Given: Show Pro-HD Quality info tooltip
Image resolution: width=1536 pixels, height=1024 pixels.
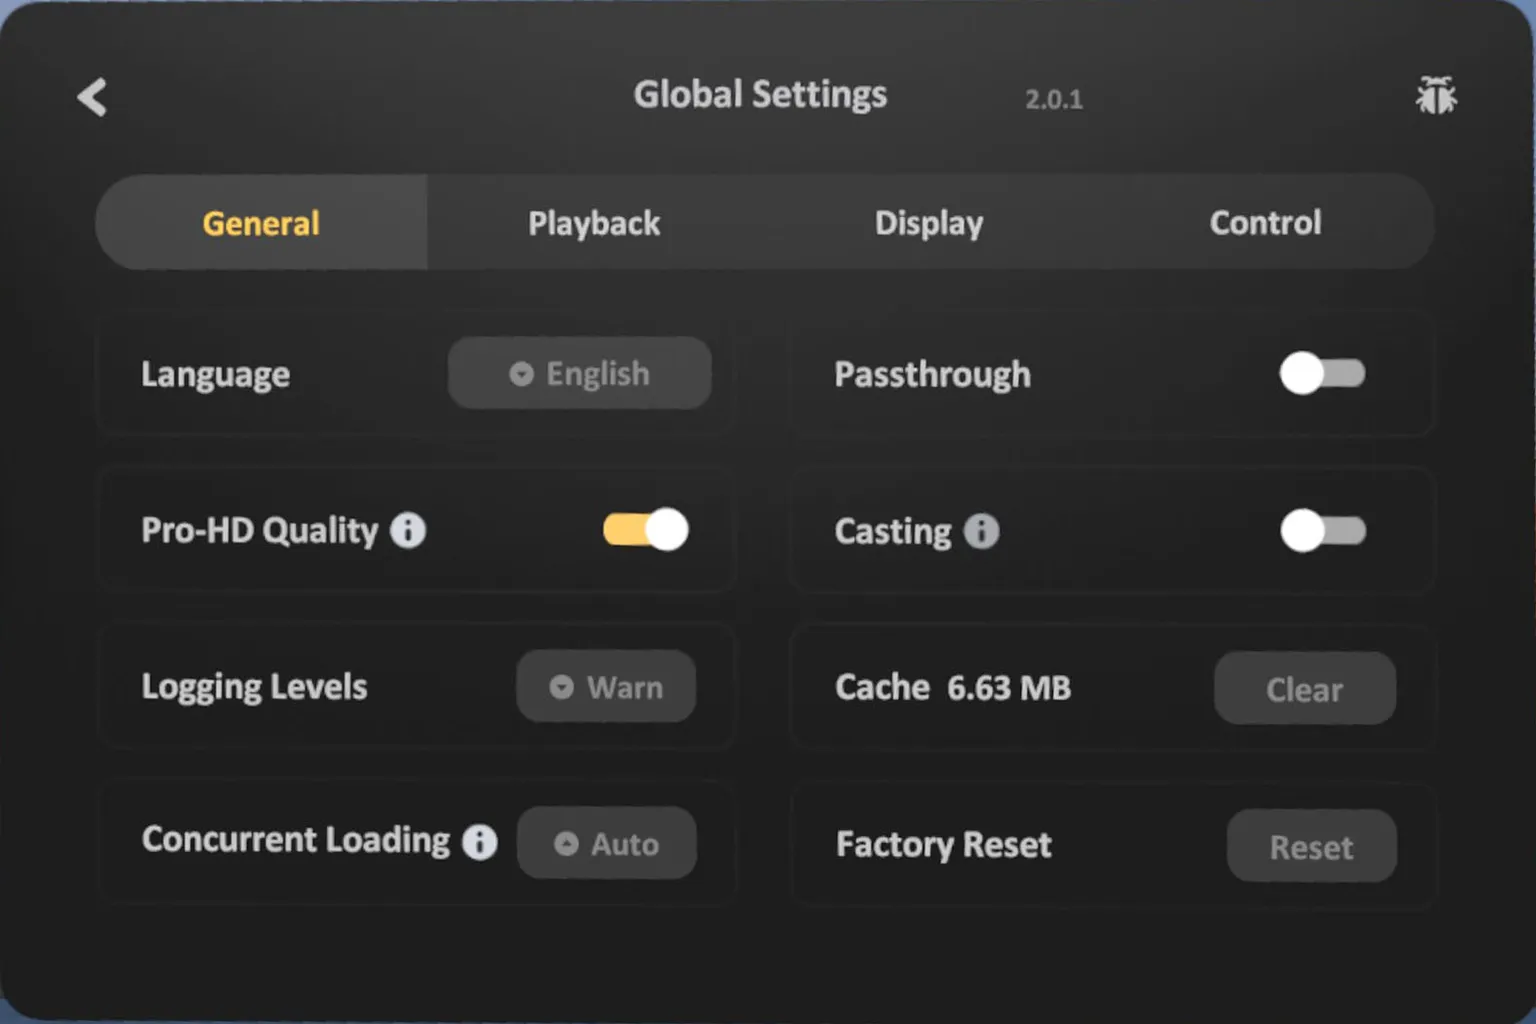Looking at the screenshot, I should tap(408, 530).
